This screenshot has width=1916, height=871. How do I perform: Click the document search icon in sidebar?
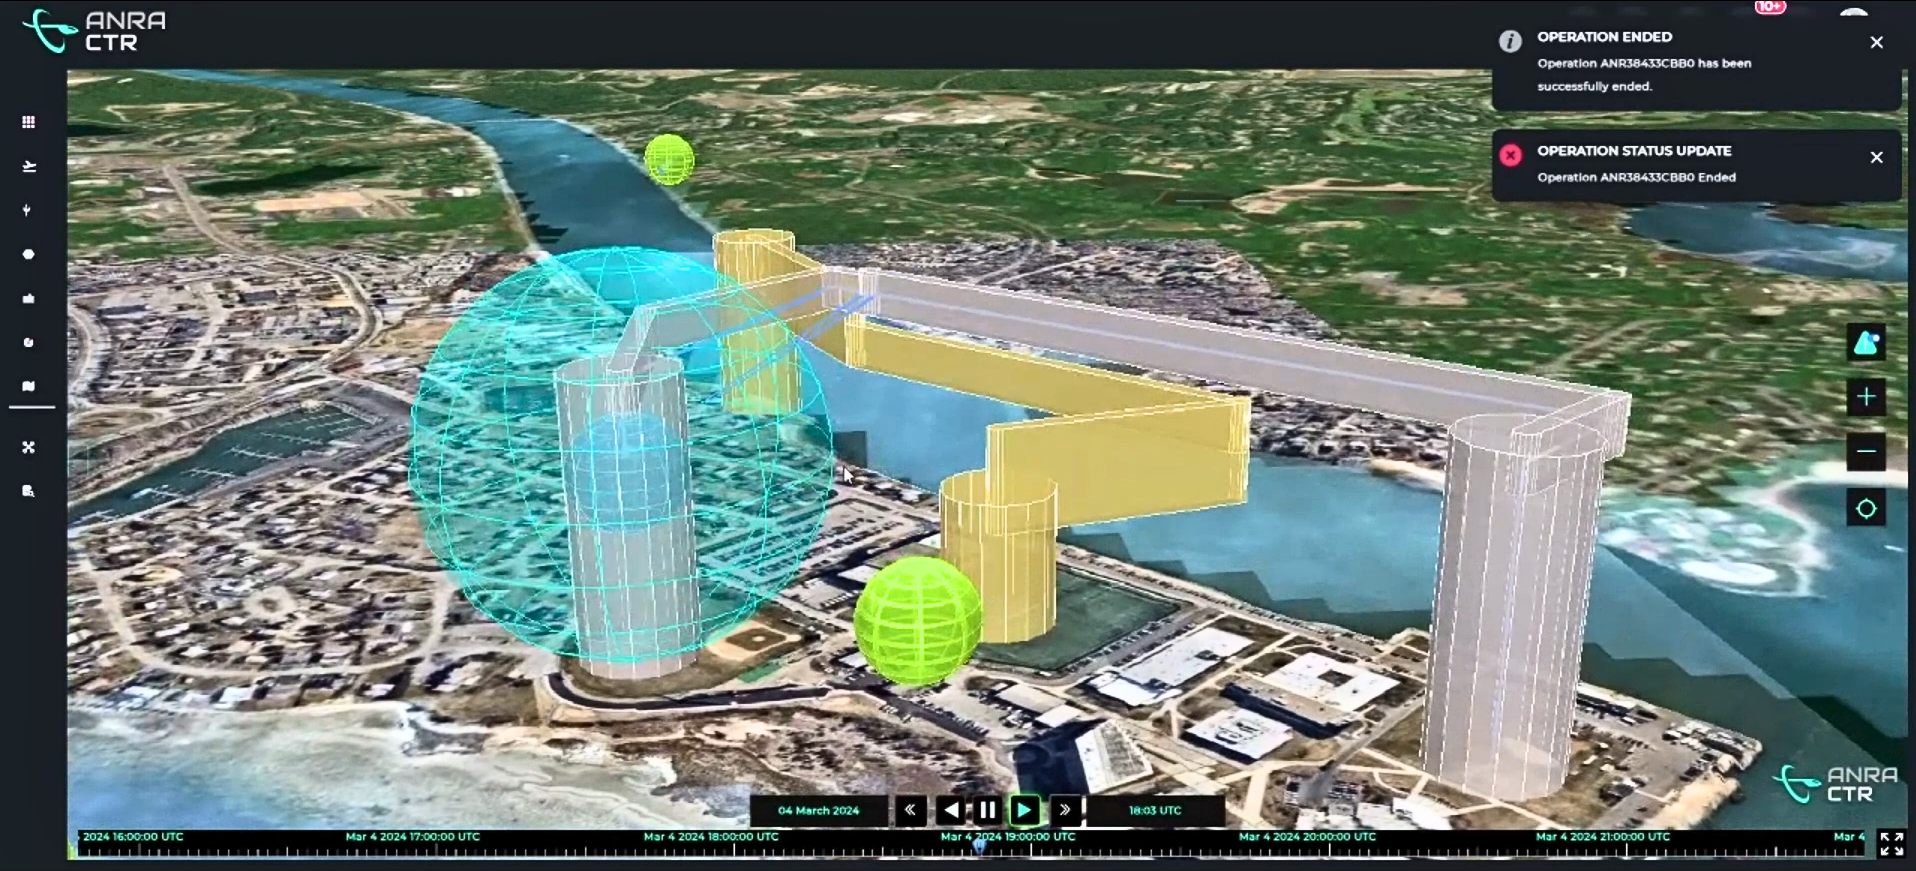pyautogui.click(x=28, y=491)
